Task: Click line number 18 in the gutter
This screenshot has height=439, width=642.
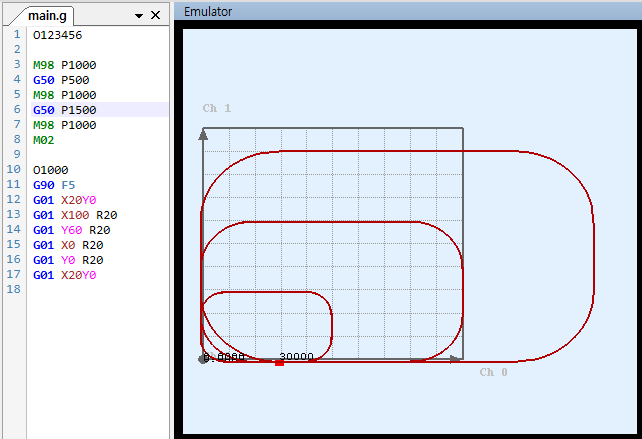Action: [15, 289]
